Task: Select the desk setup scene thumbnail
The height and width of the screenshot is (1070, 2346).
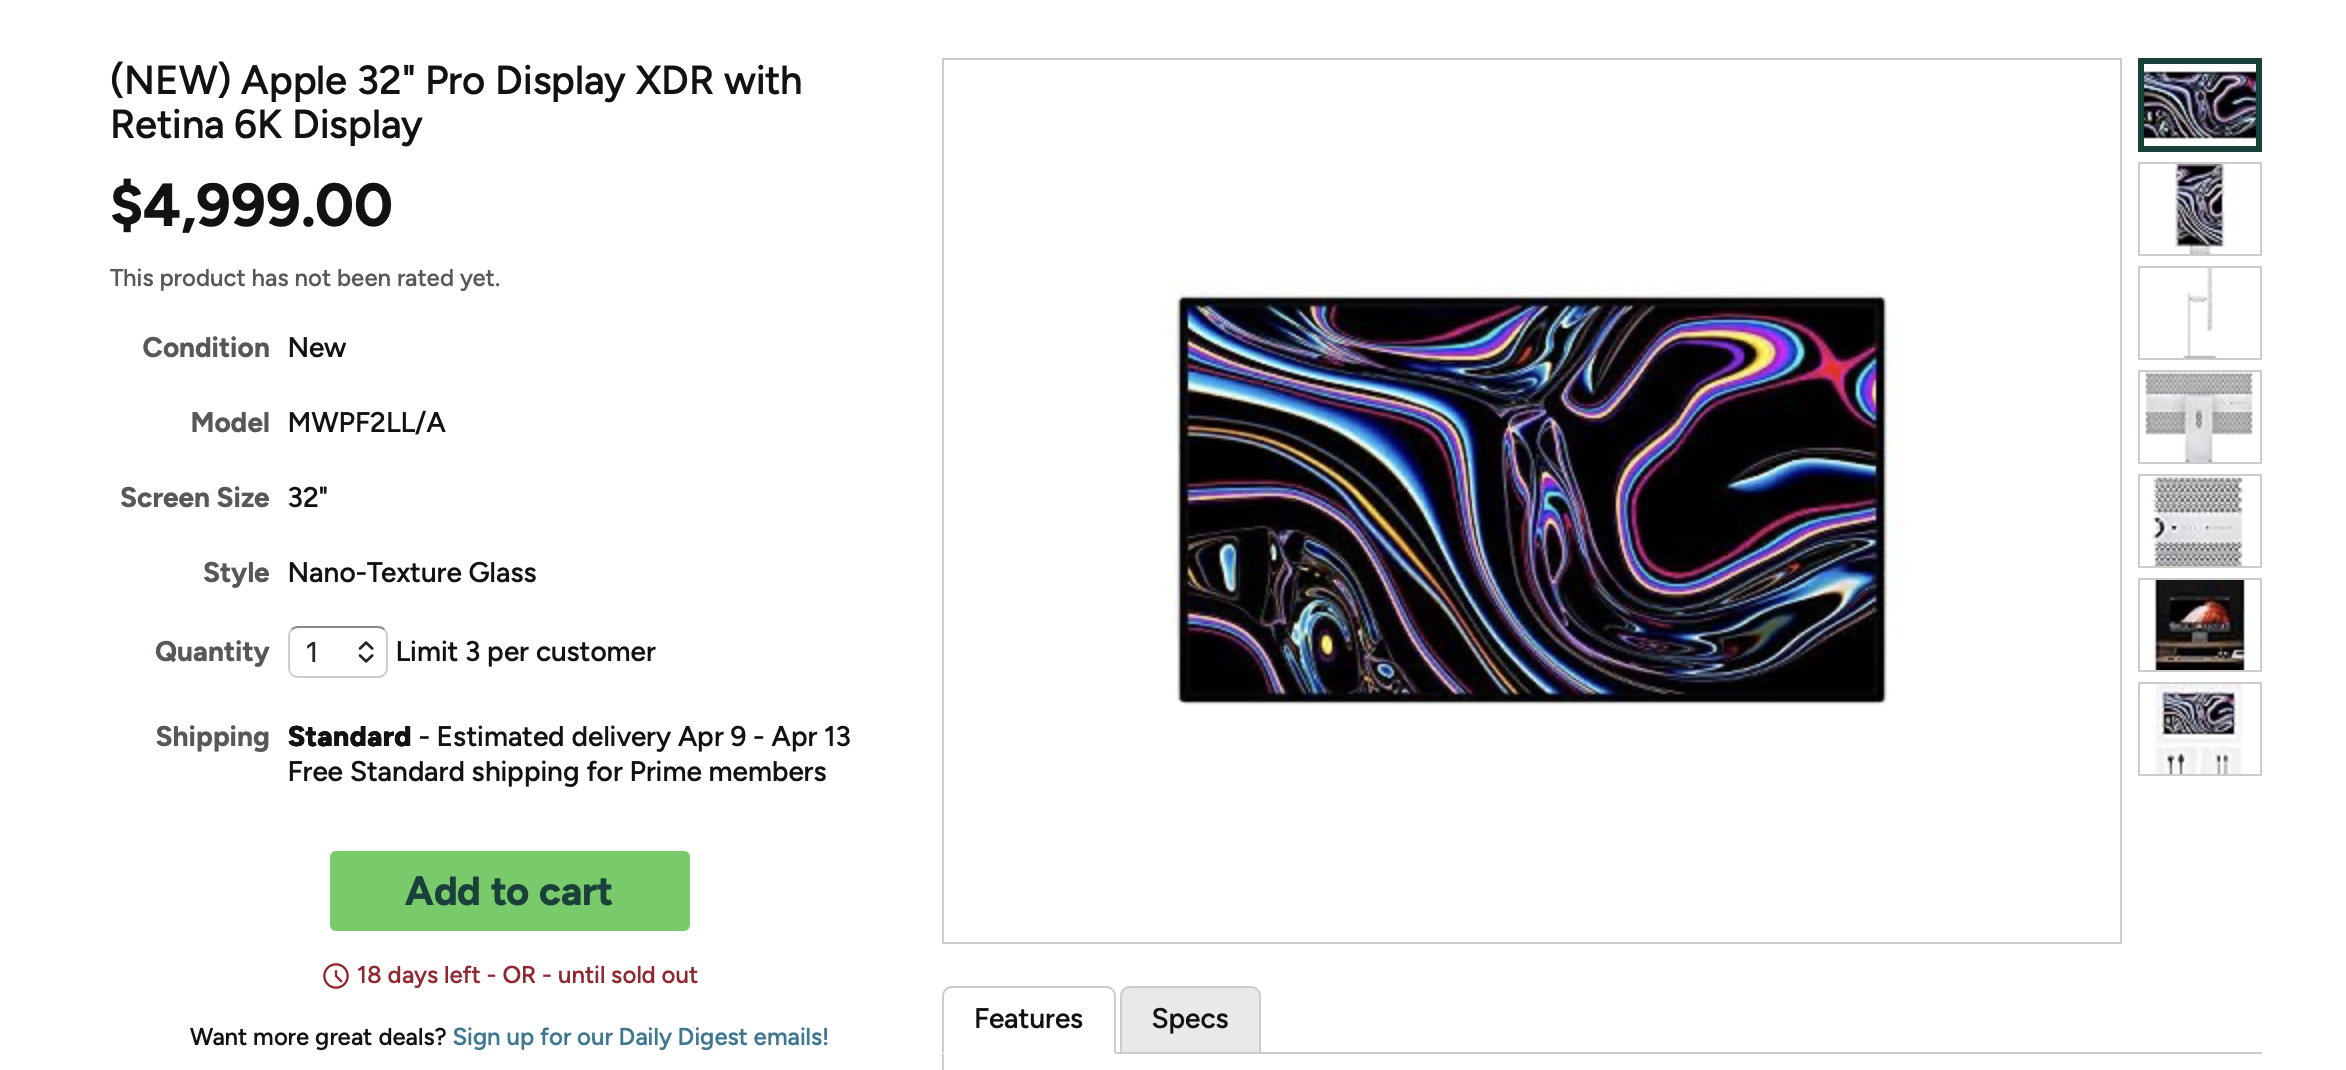Action: point(2199,625)
